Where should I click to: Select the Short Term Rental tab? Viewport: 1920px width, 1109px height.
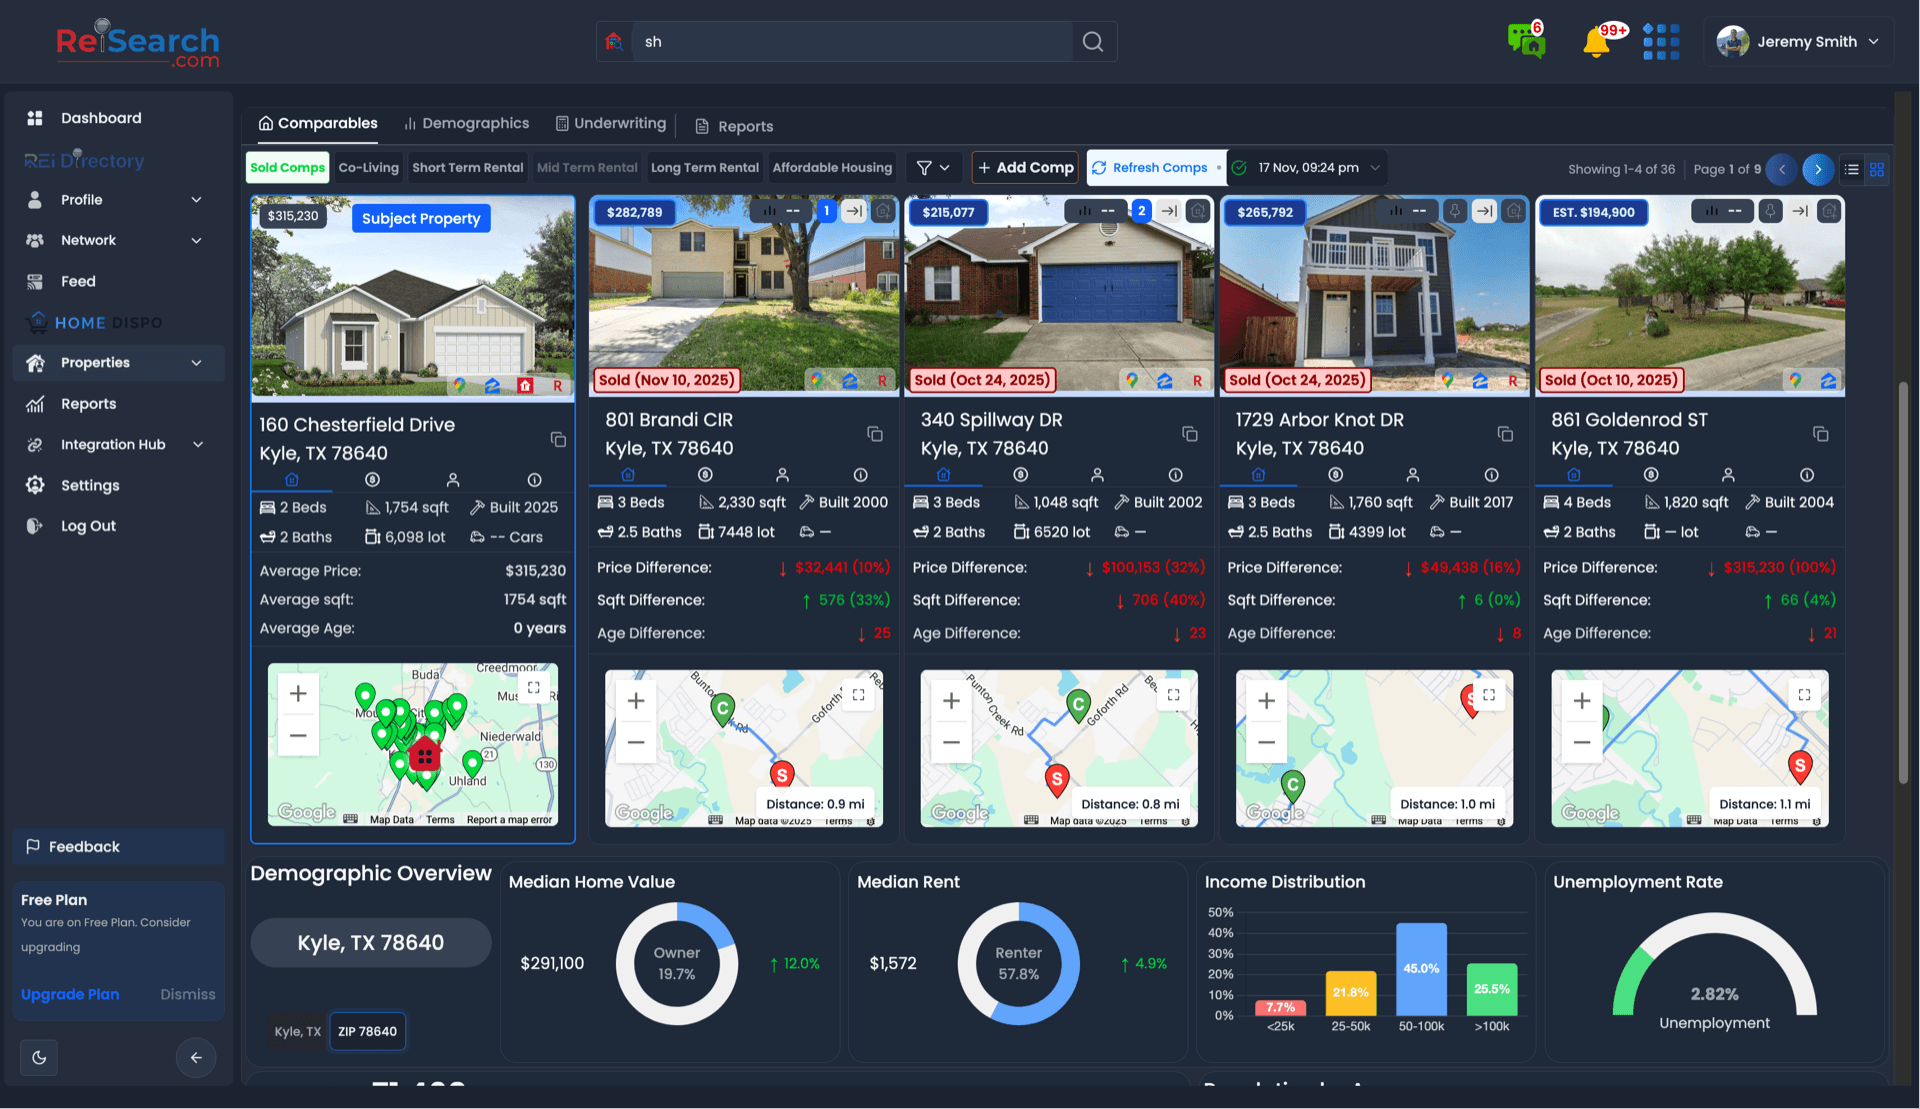point(467,168)
